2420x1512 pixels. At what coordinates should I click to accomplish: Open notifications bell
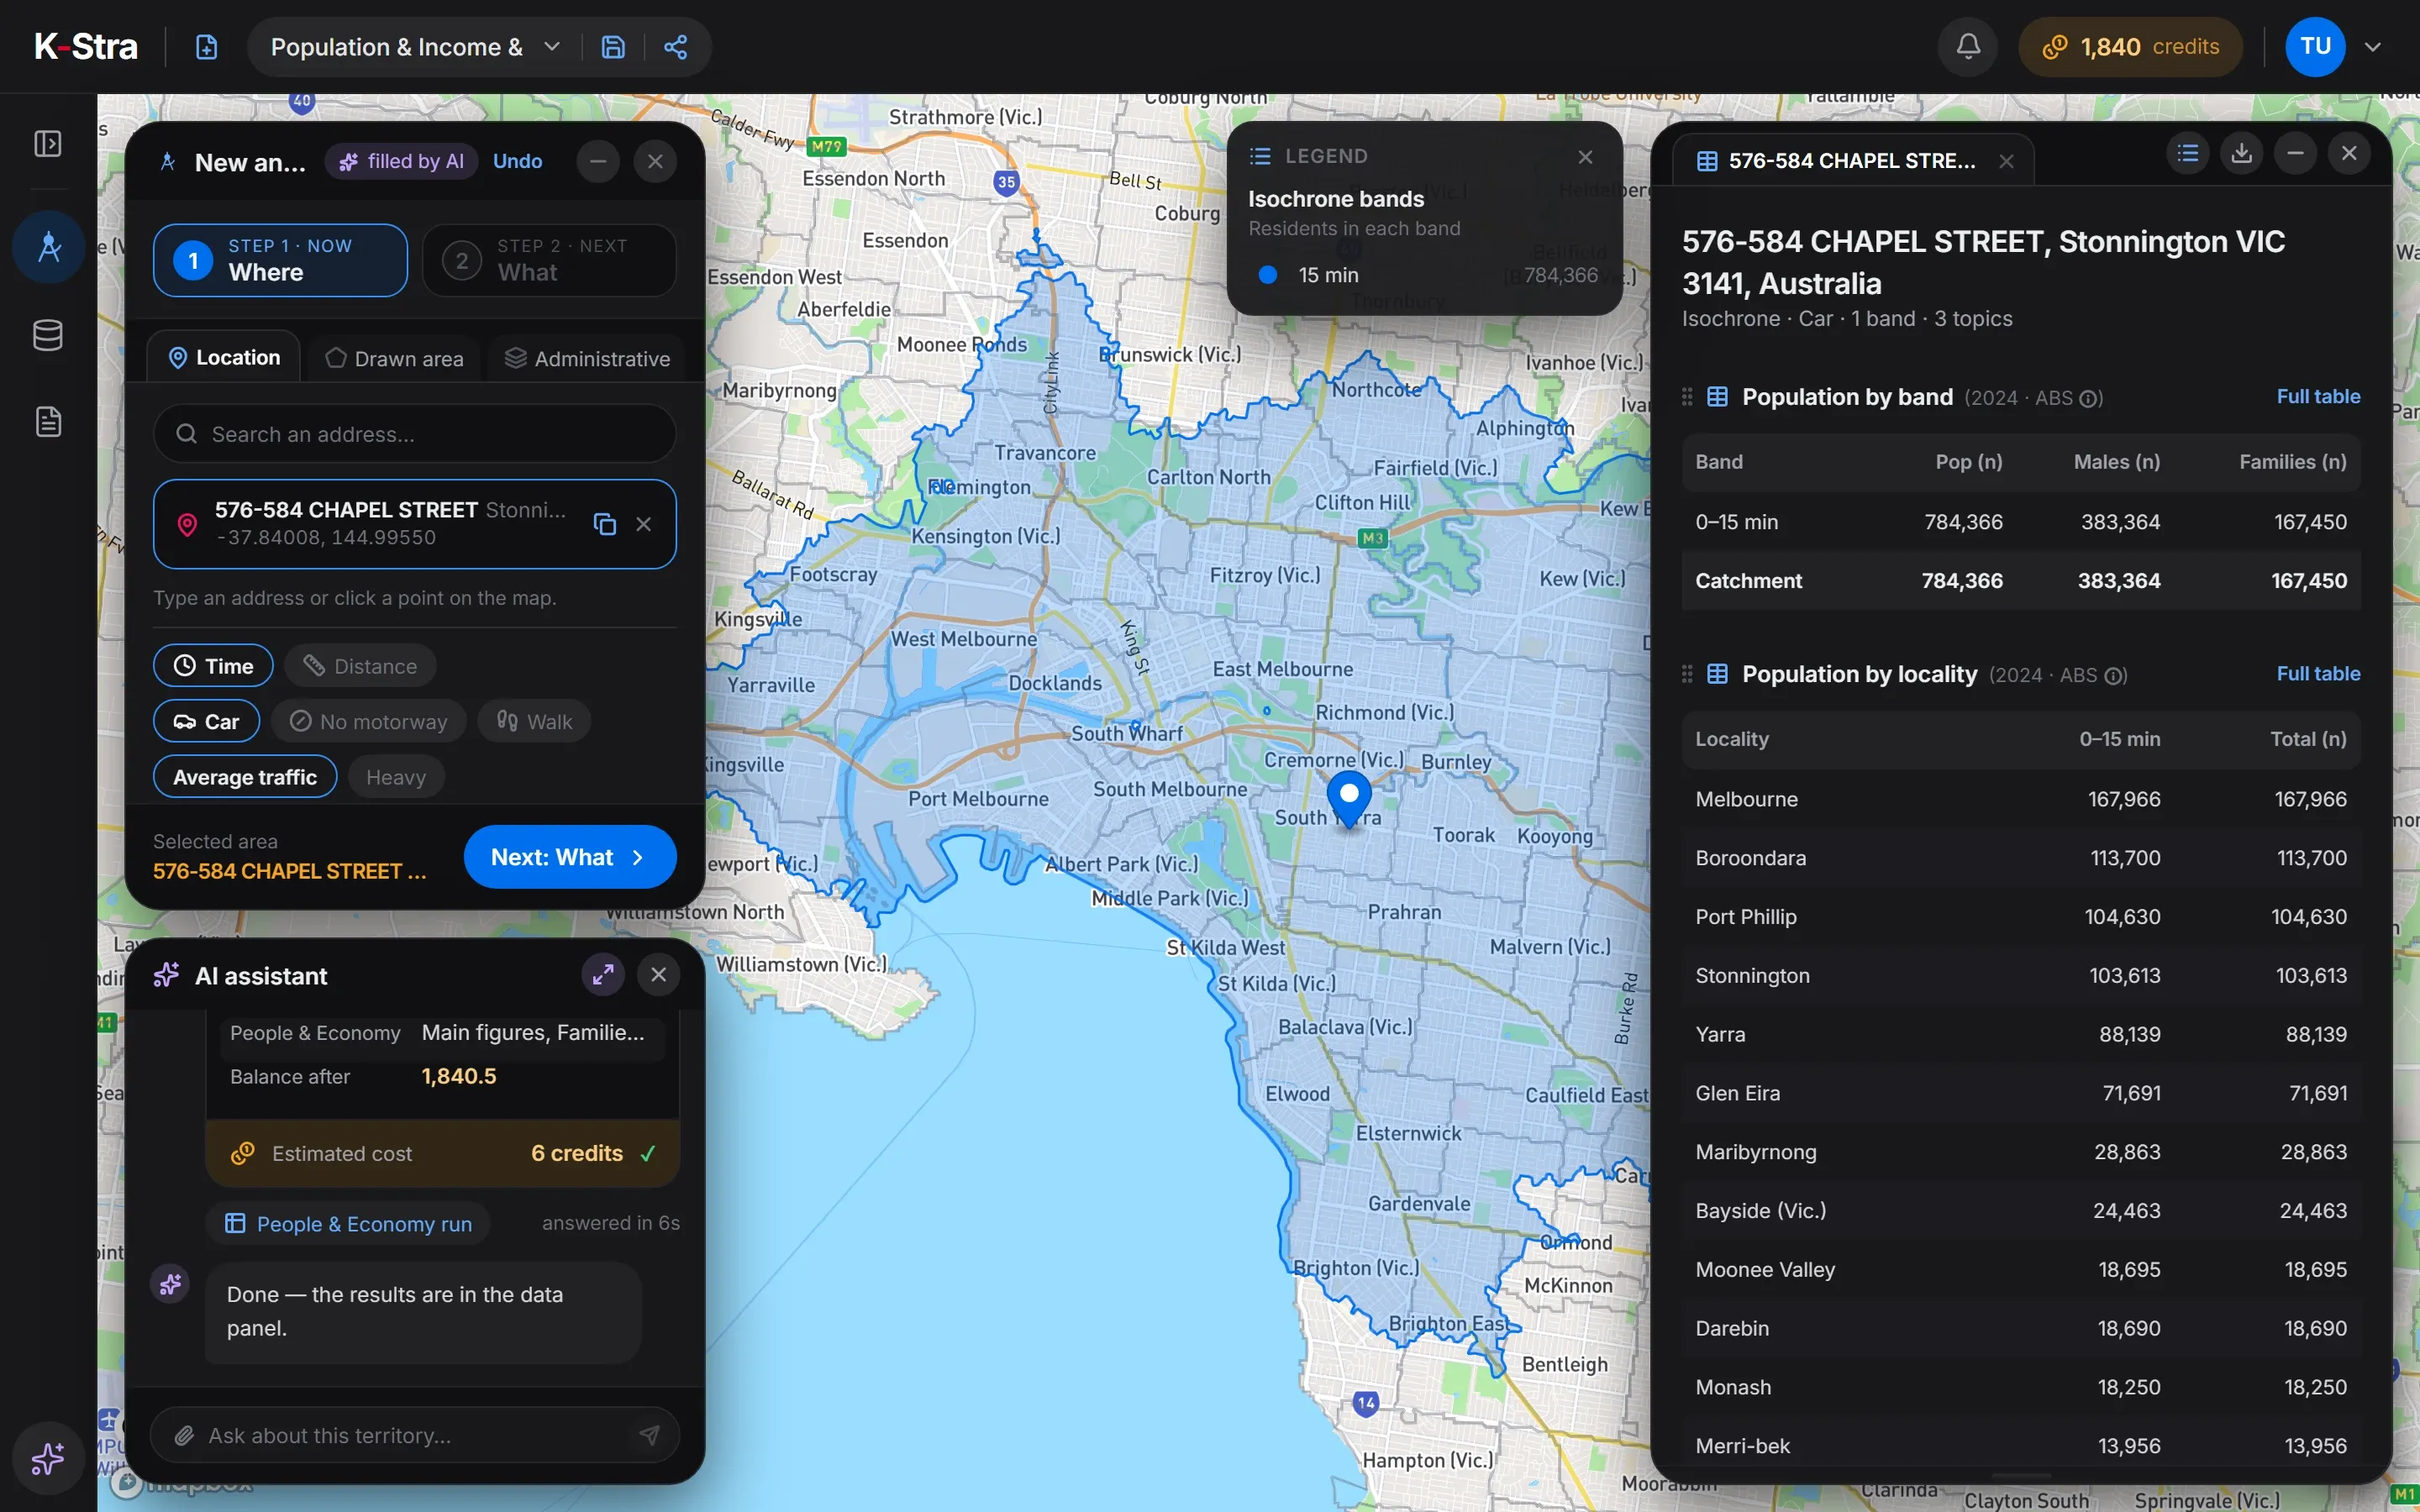pyautogui.click(x=1968, y=47)
